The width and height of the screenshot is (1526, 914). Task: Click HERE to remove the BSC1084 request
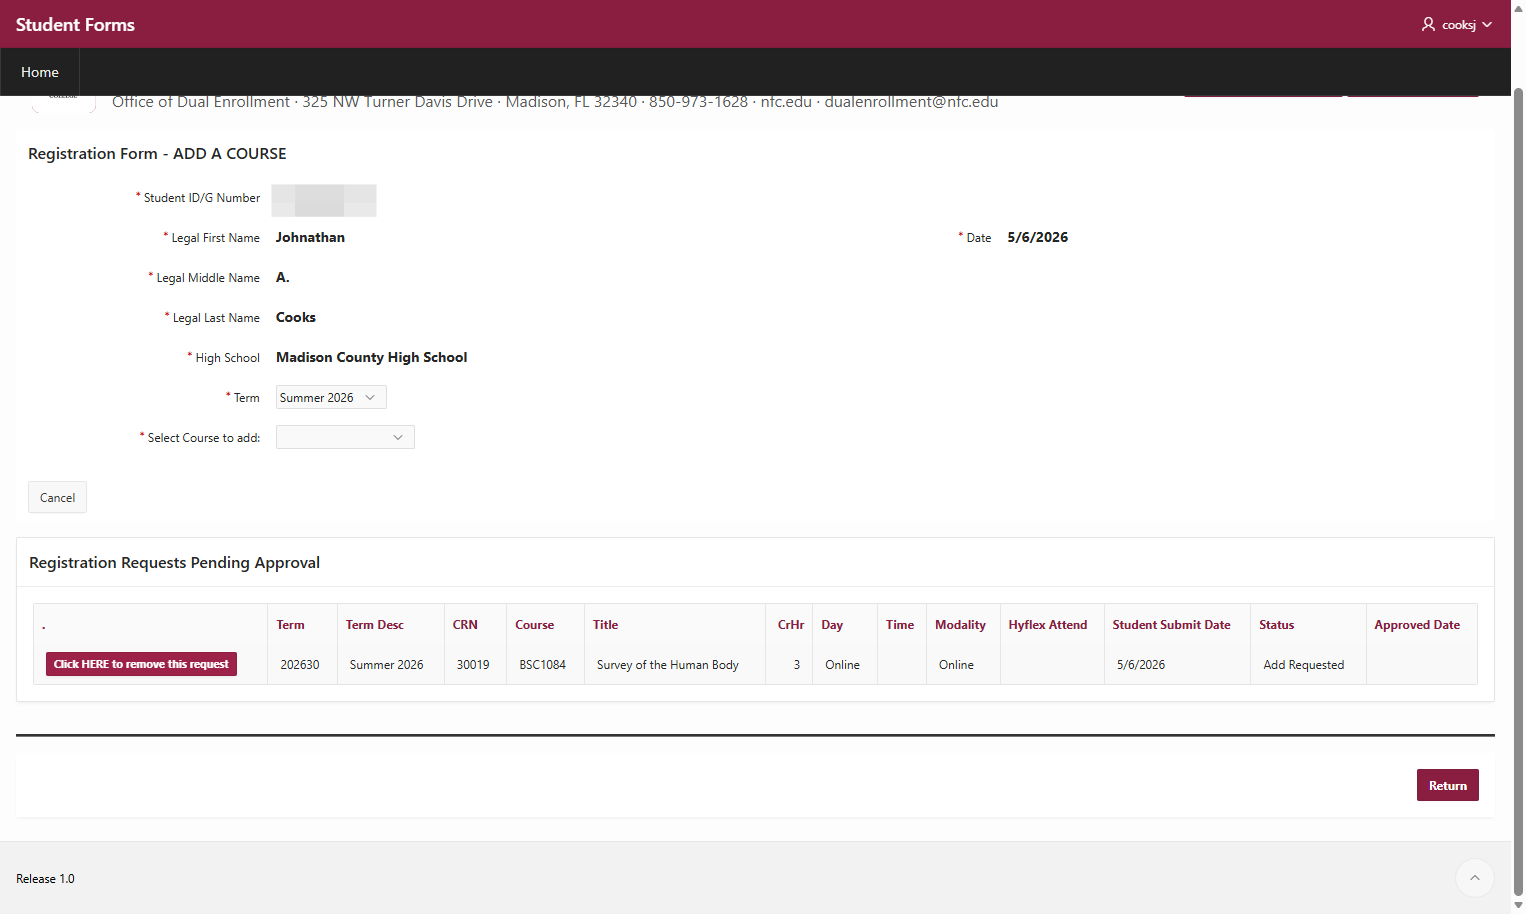pyautogui.click(x=141, y=664)
